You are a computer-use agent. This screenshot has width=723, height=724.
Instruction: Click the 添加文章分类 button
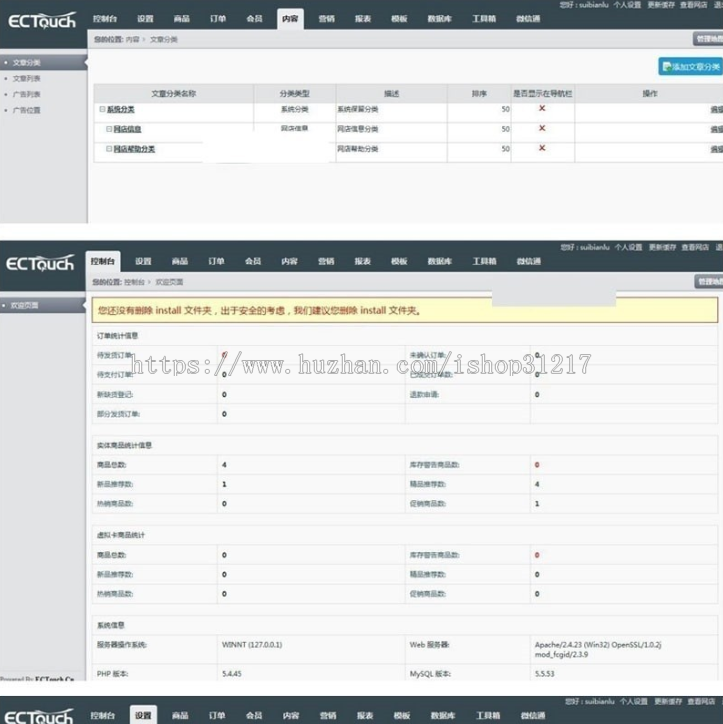tap(690, 67)
